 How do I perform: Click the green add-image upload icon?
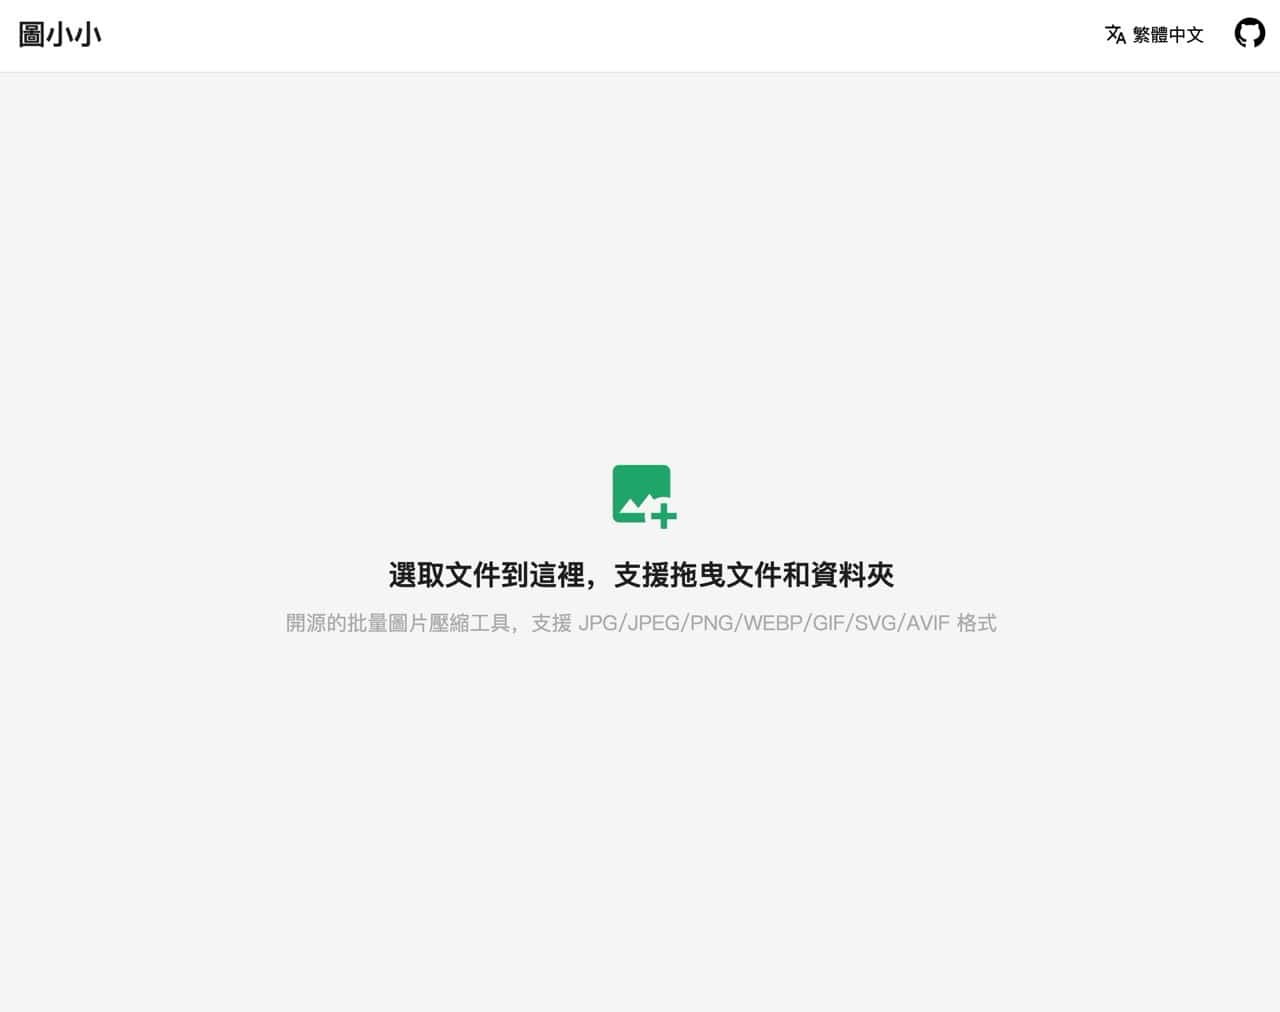coord(644,495)
